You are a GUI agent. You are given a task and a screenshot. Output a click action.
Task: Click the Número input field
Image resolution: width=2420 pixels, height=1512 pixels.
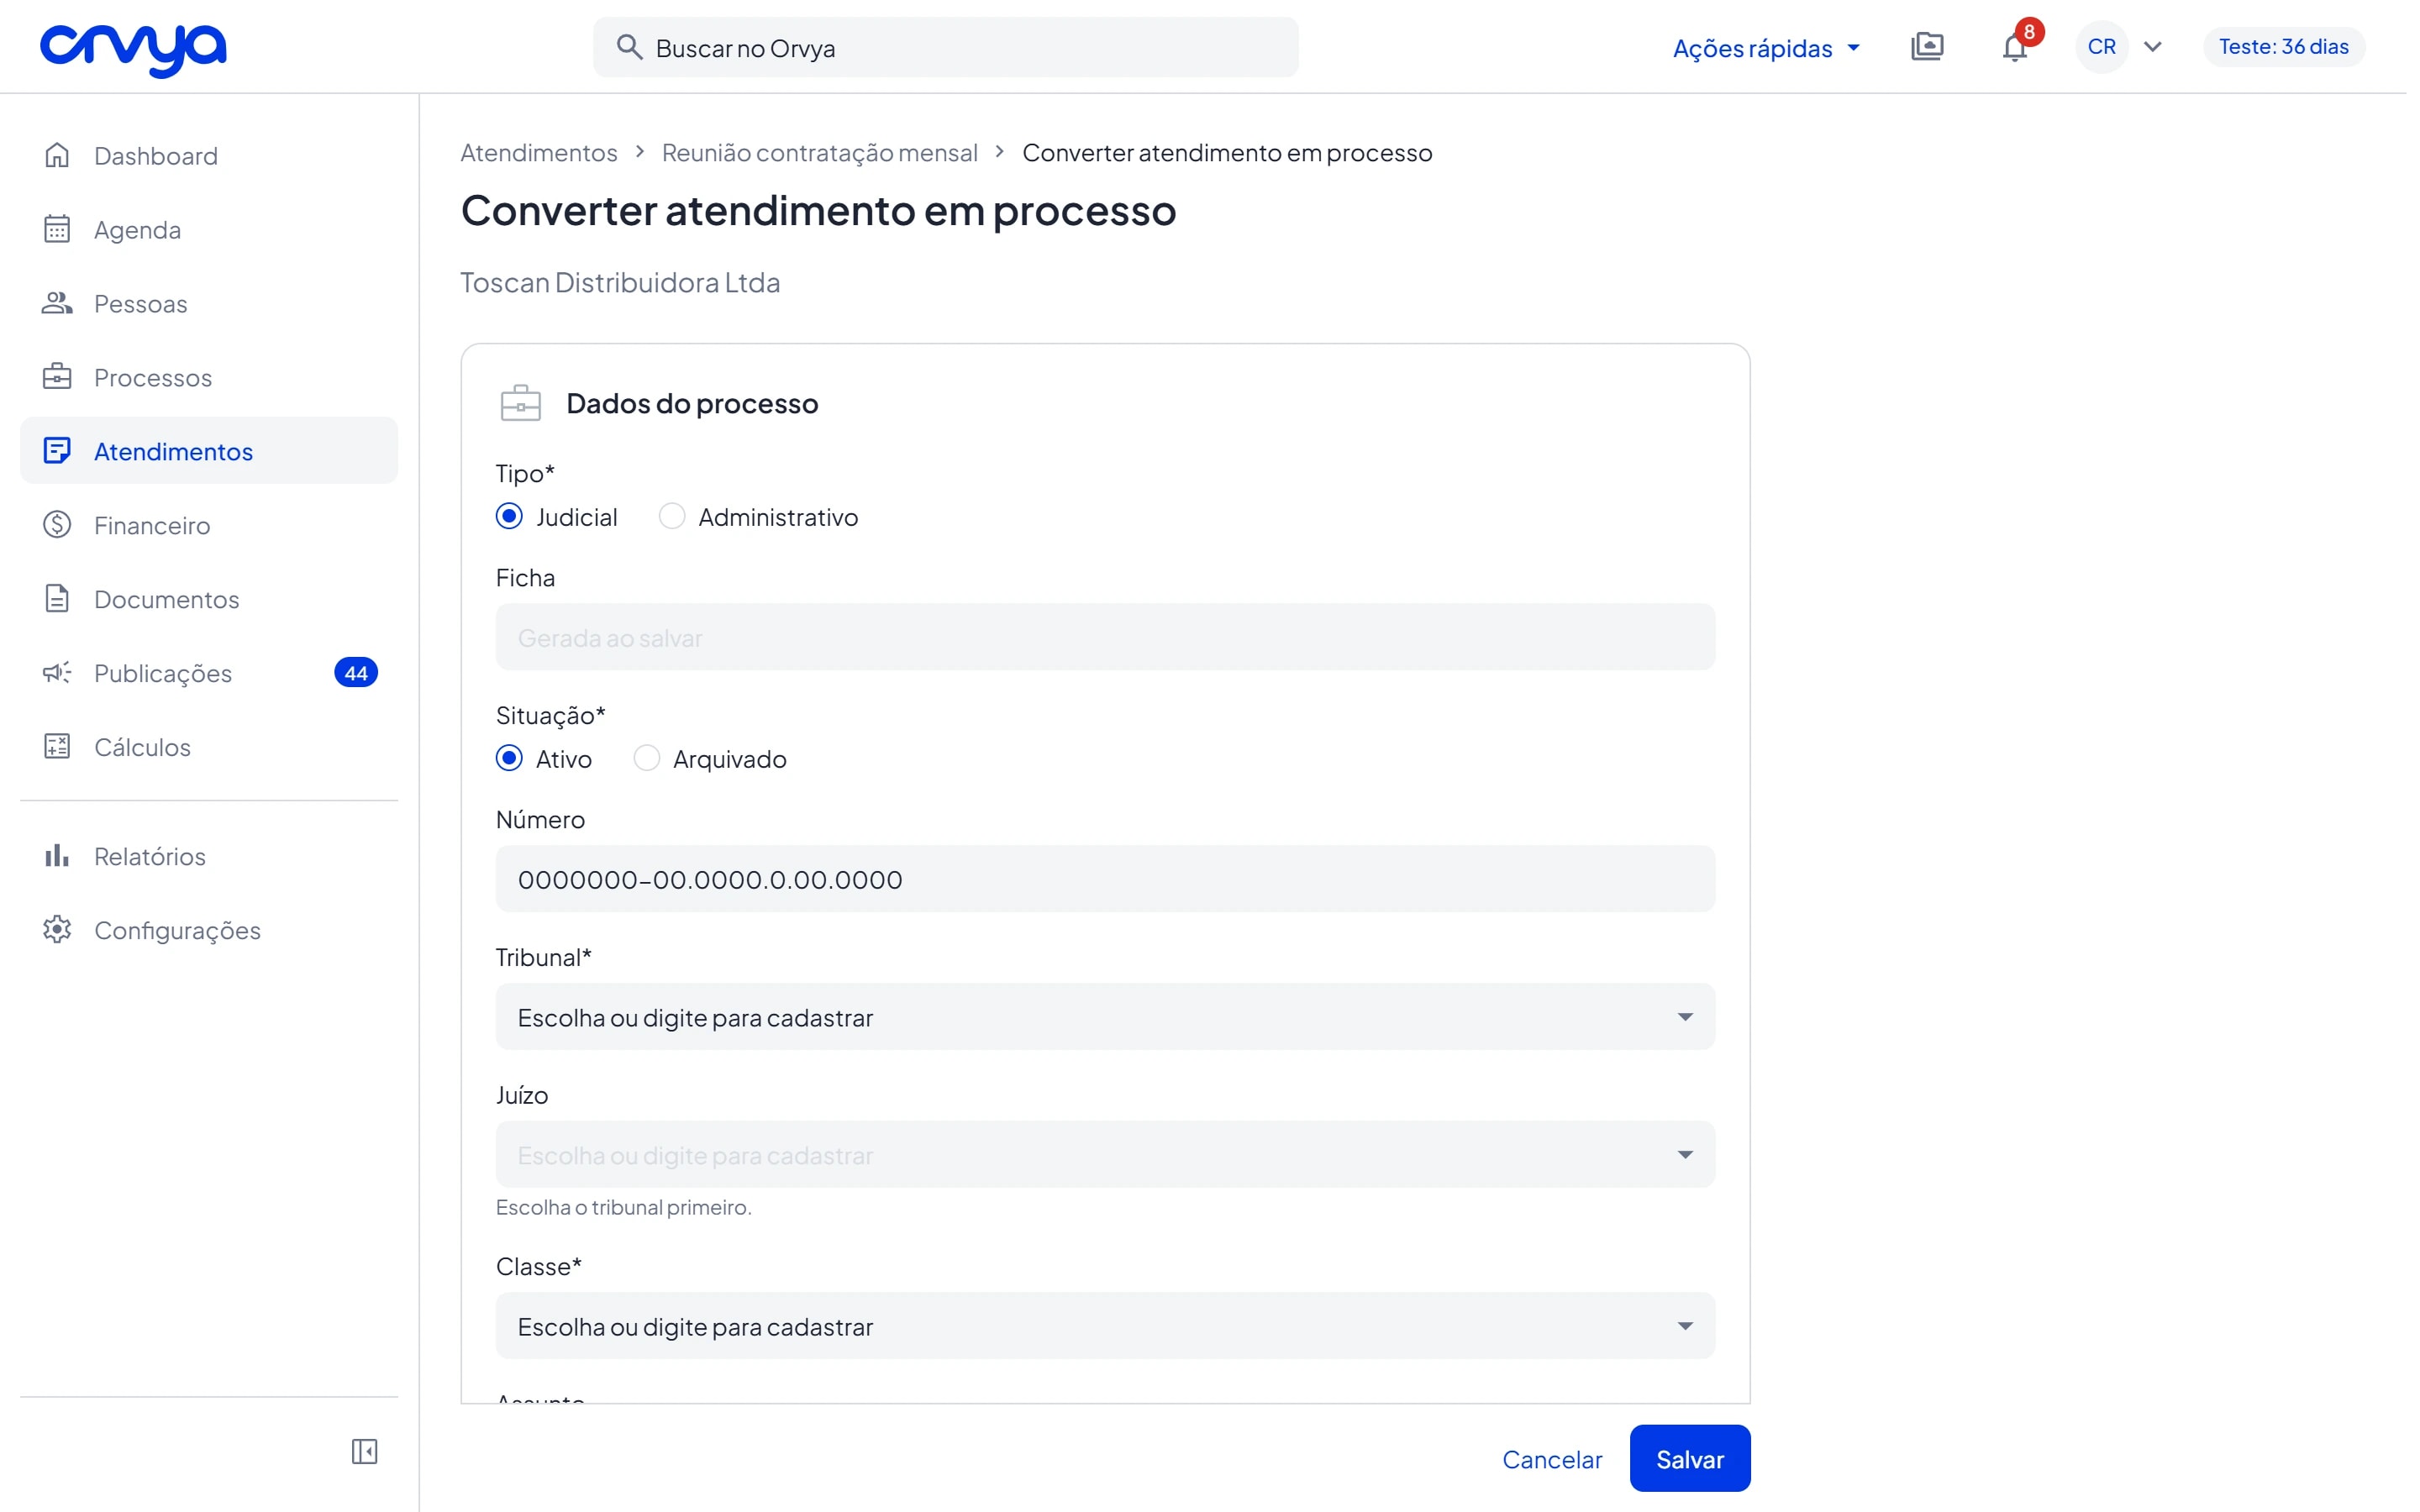(1105, 879)
